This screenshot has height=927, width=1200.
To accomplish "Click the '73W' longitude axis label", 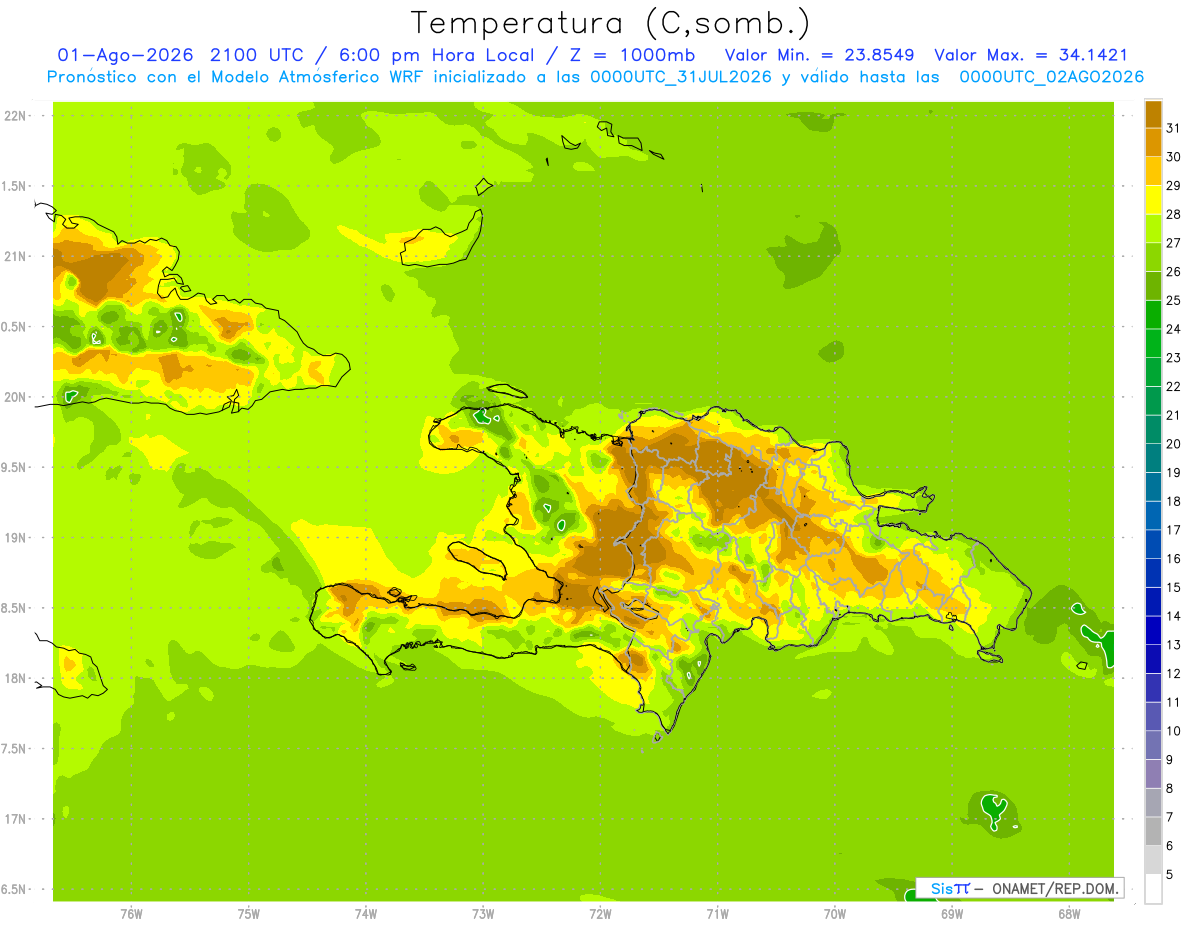I will pos(483,913).
